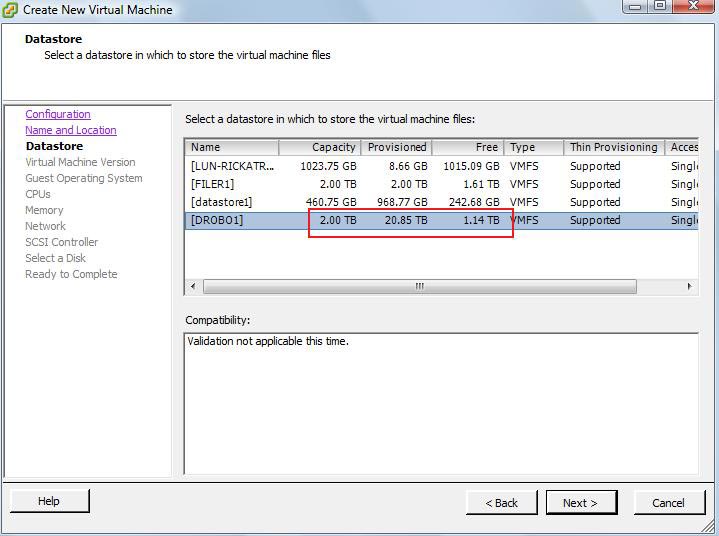Viewport: 719px width, 536px height.
Task: Select the FILER1 datastore row
Action: point(212,184)
